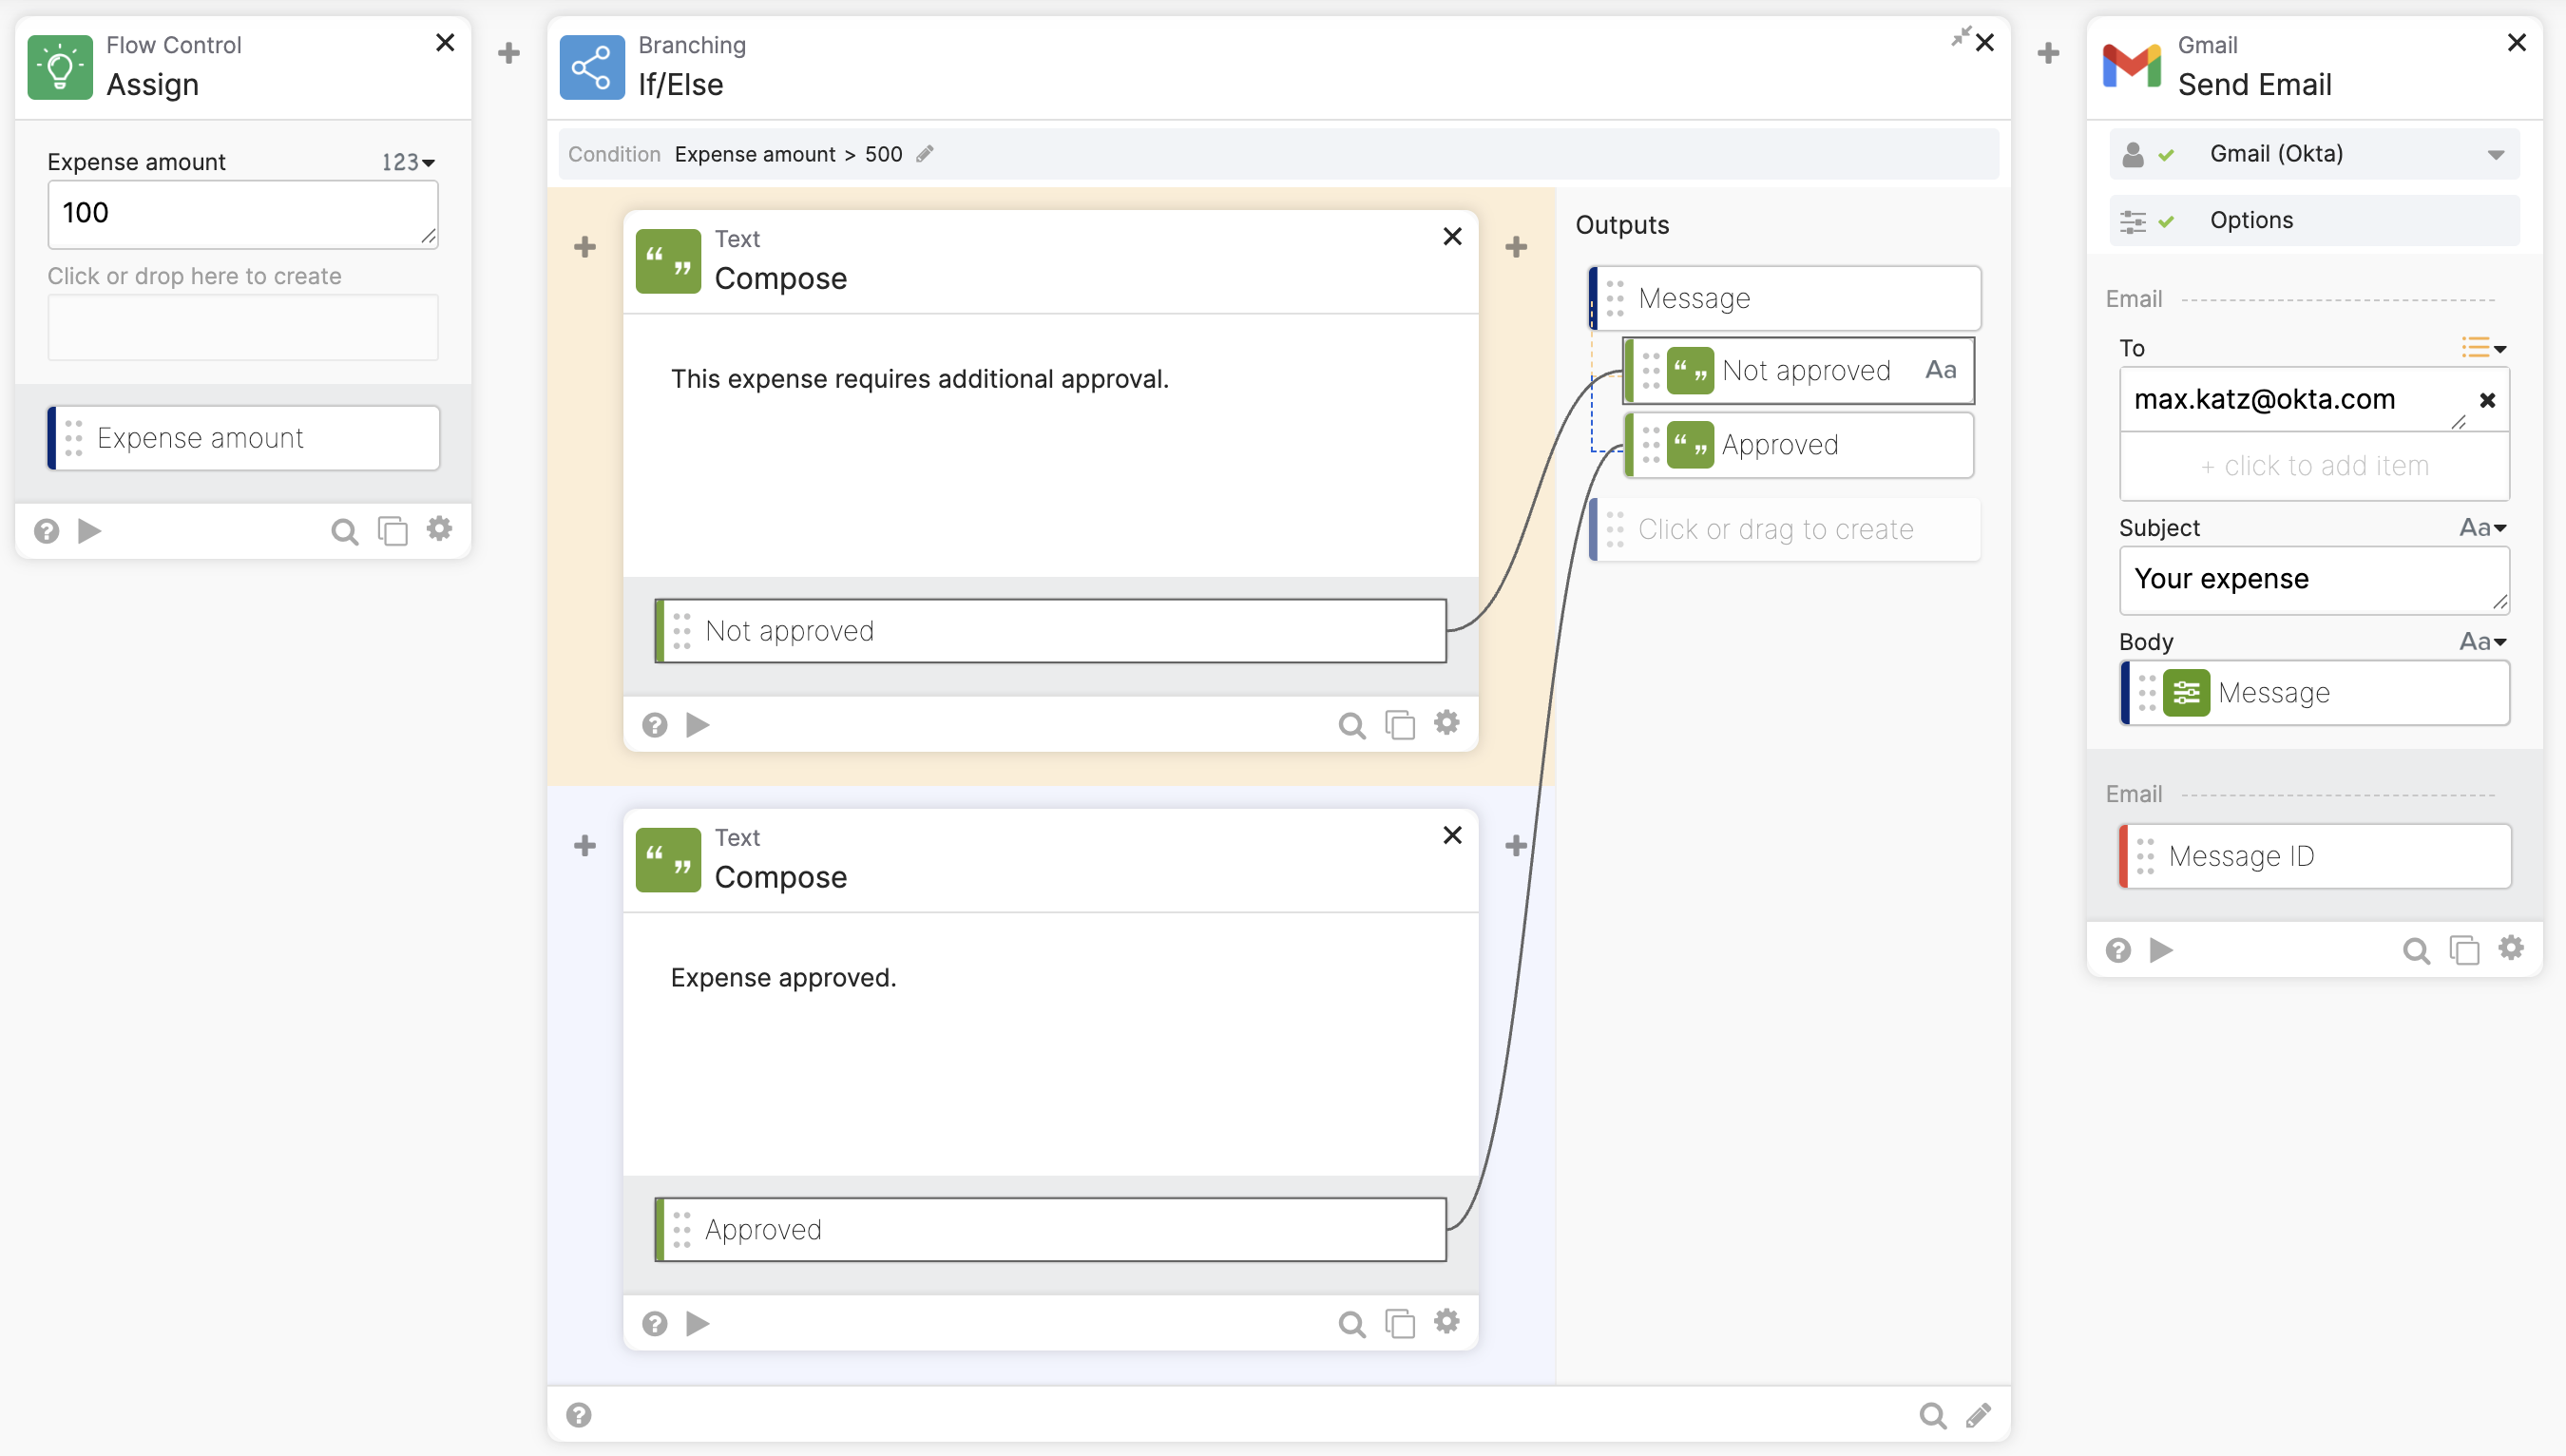
Task: Collapse the If/Else card view
Action: click(x=1960, y=37)
